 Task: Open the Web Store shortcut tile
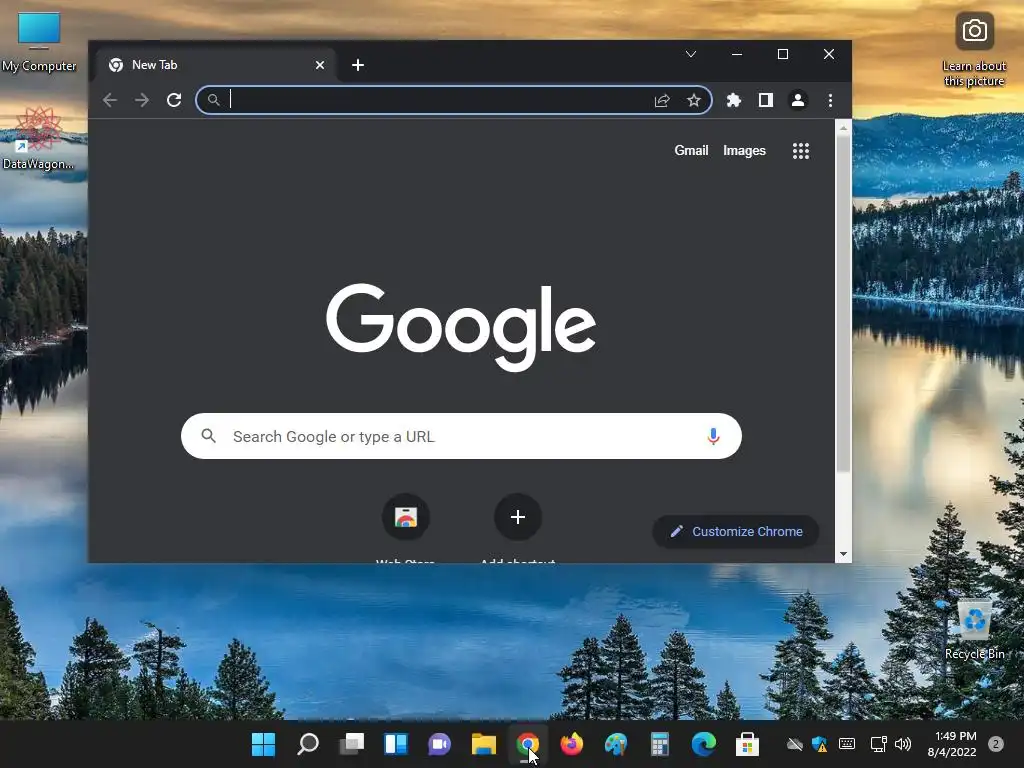pyautogui.click(x=406, y=517)
